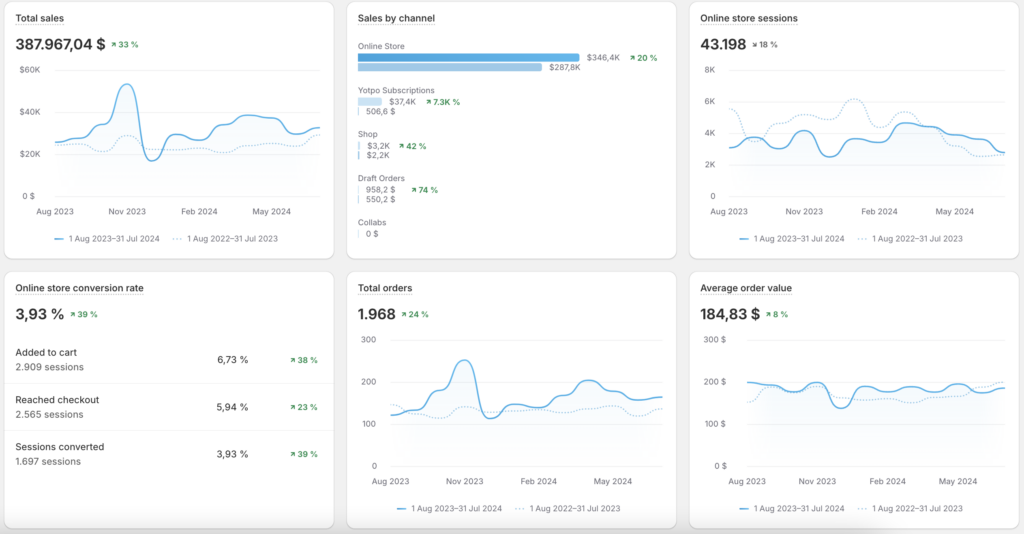
Task: Open the Total sales report title
Action: tap(40, 18)
